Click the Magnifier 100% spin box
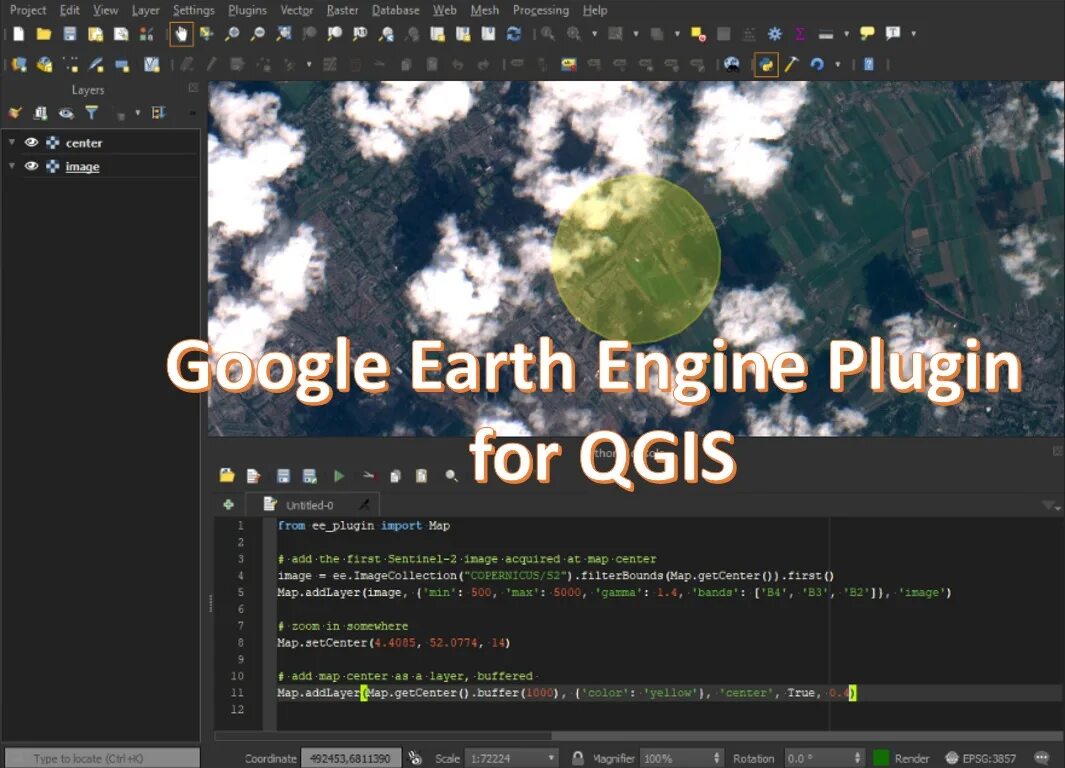Screen dimensions: 1065x768 click(680, 758)
